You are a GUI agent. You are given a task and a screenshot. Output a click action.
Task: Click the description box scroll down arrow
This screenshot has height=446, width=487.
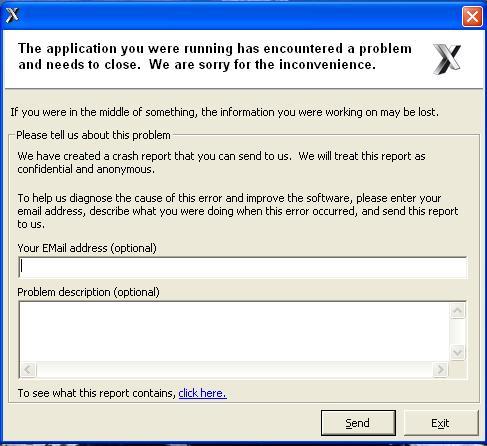457,352
